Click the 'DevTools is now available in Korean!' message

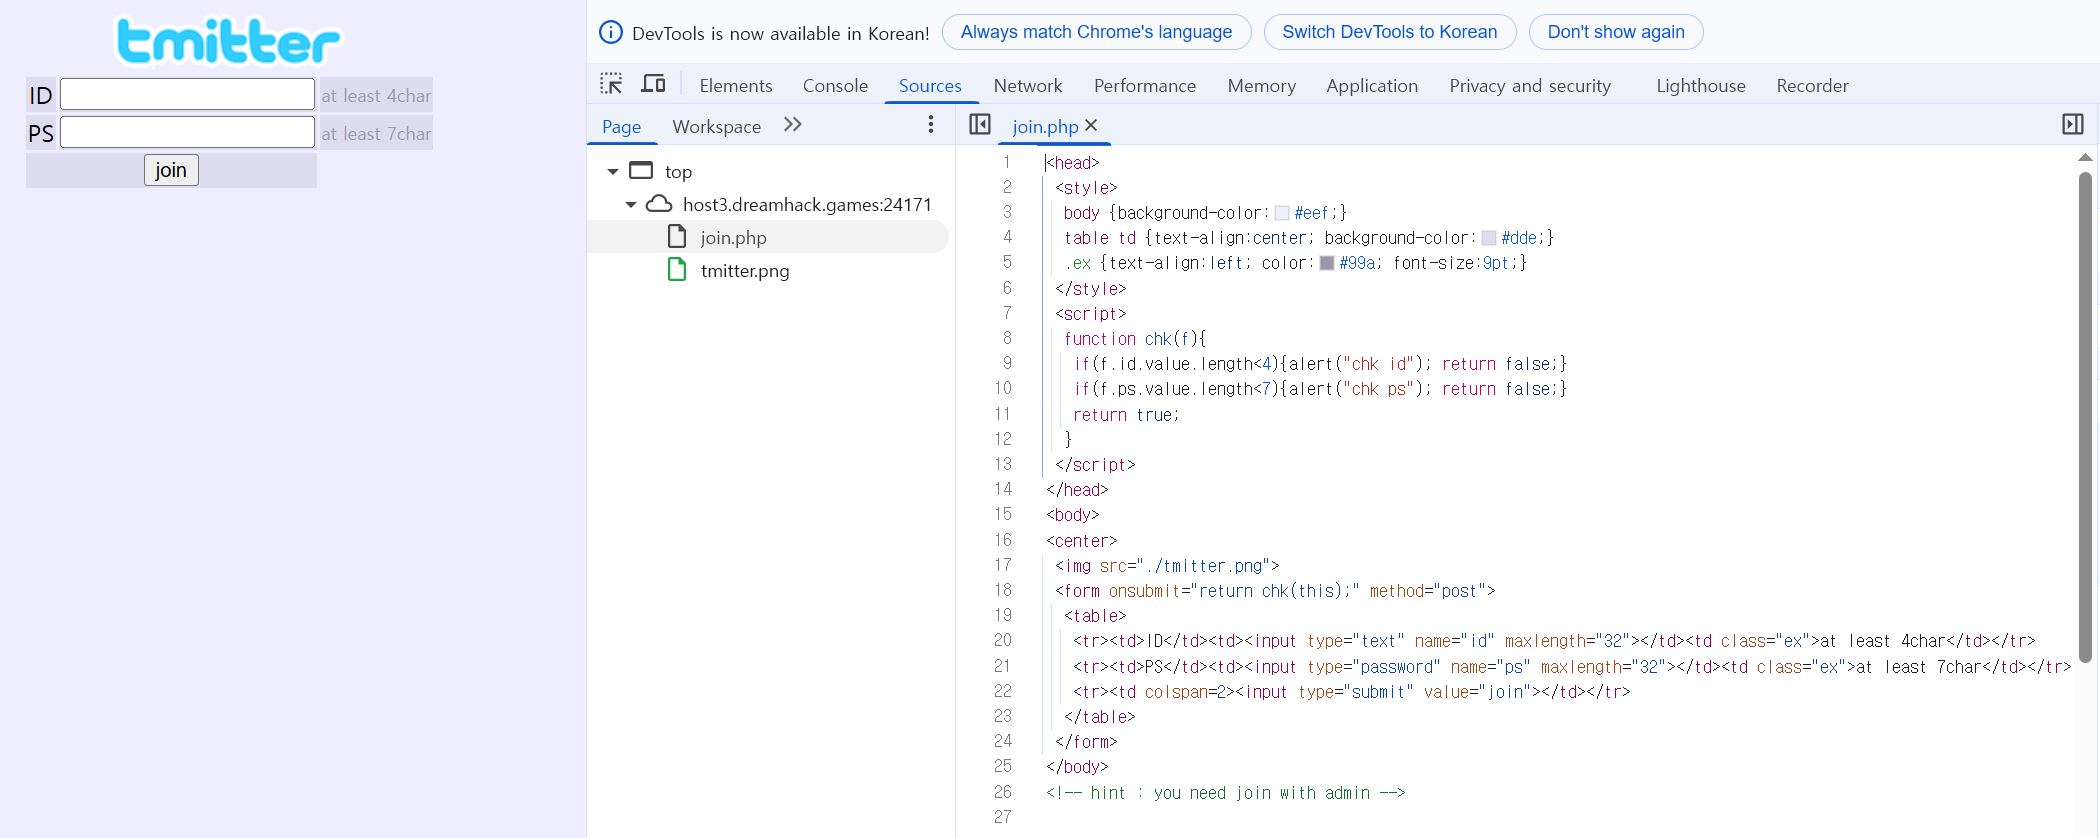[781, 33]
